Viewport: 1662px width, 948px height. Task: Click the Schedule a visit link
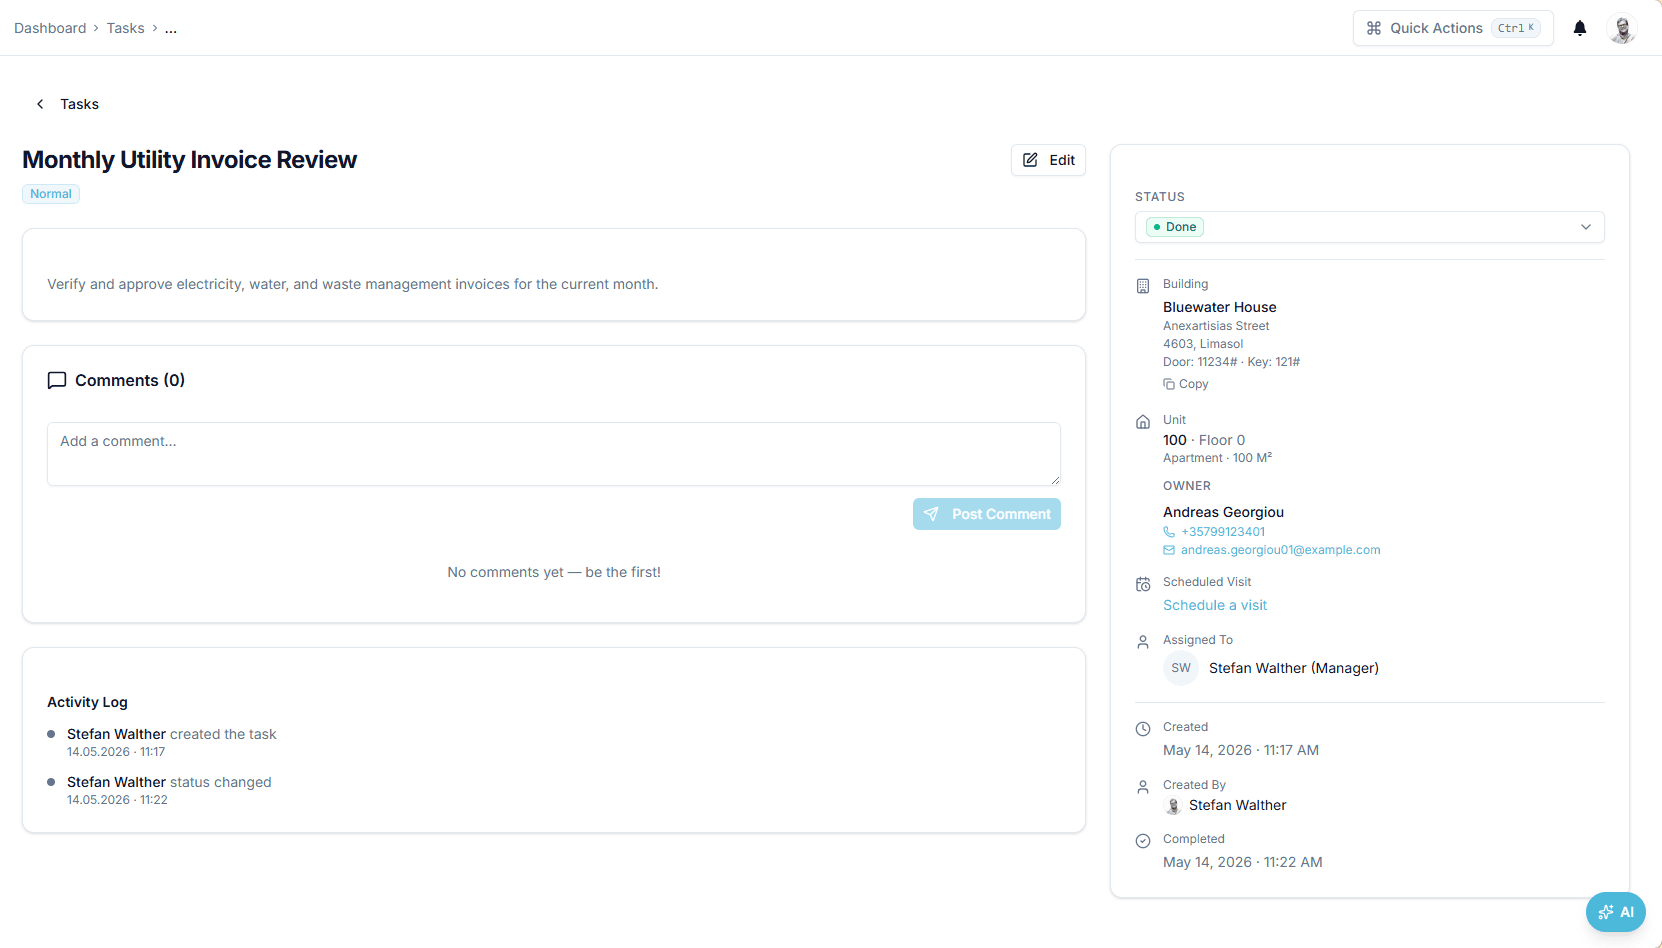tap(1214, 605)
